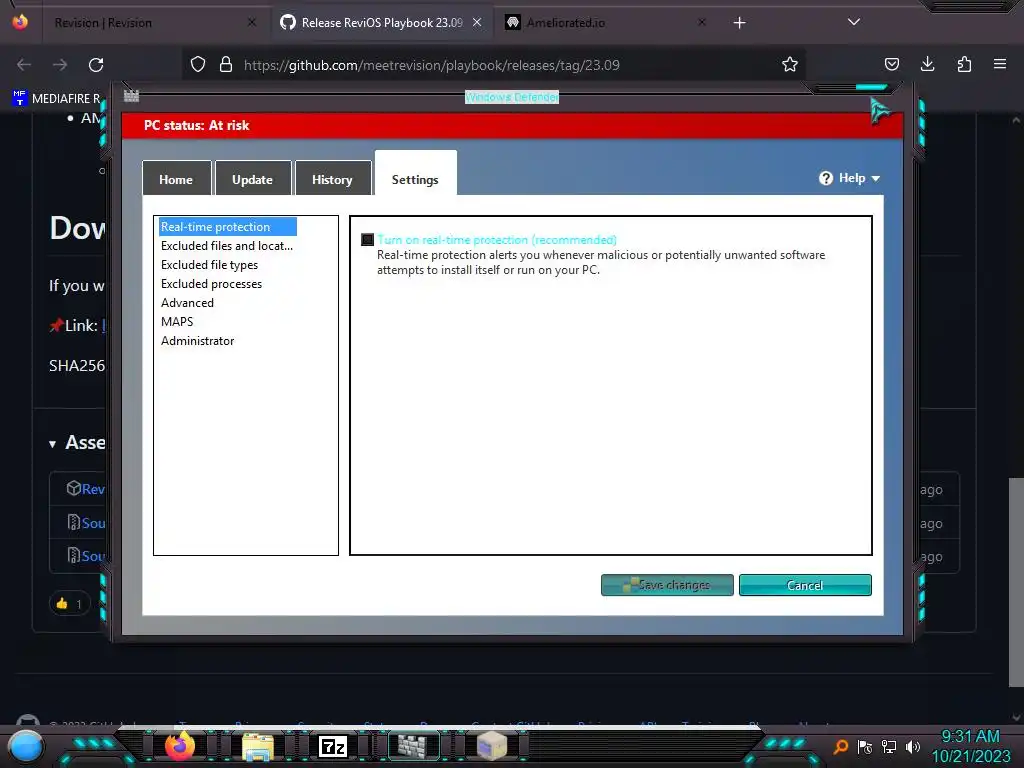Image resolution: width=1024 pixels, height=768 pixels.
Task: Reload the current GitHub page
Action: pyautogui.click(x=96, y=65)
